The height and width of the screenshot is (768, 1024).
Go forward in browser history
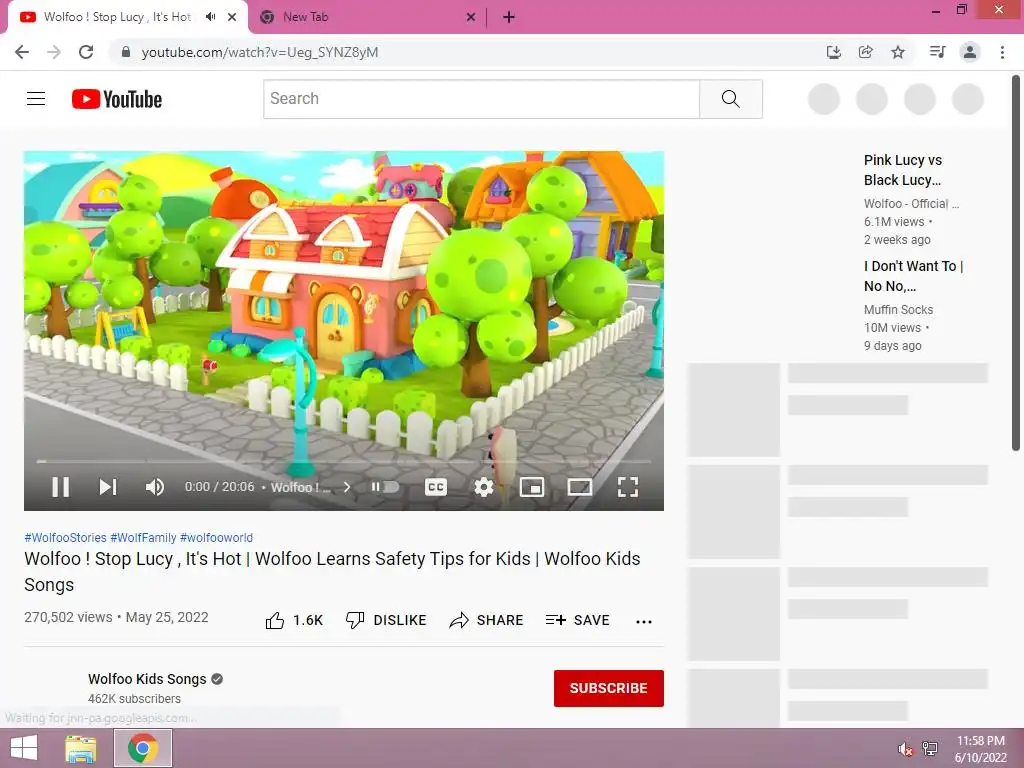point(54,52)
